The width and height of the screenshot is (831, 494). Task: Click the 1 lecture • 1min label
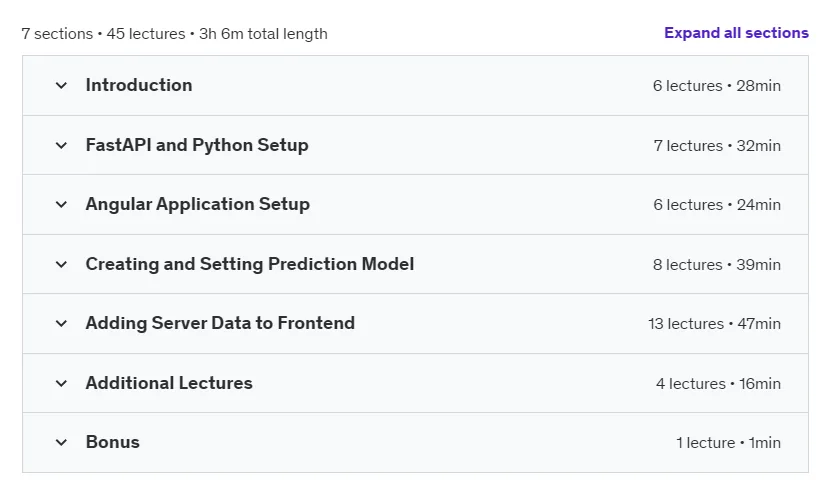coord(728,443)
